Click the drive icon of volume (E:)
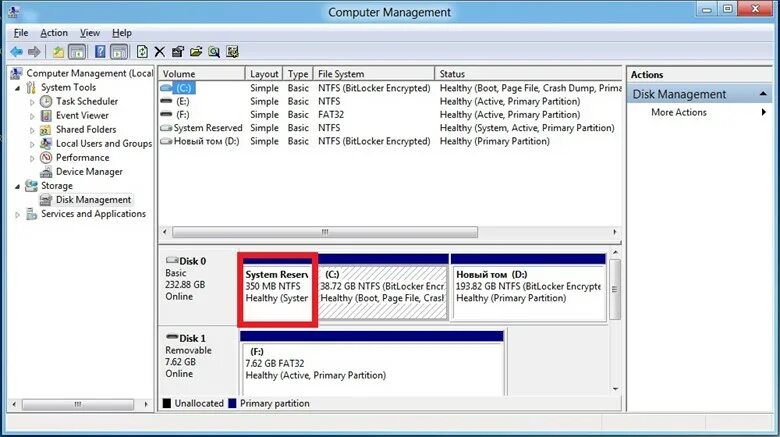780x437 pixels. 166,101
